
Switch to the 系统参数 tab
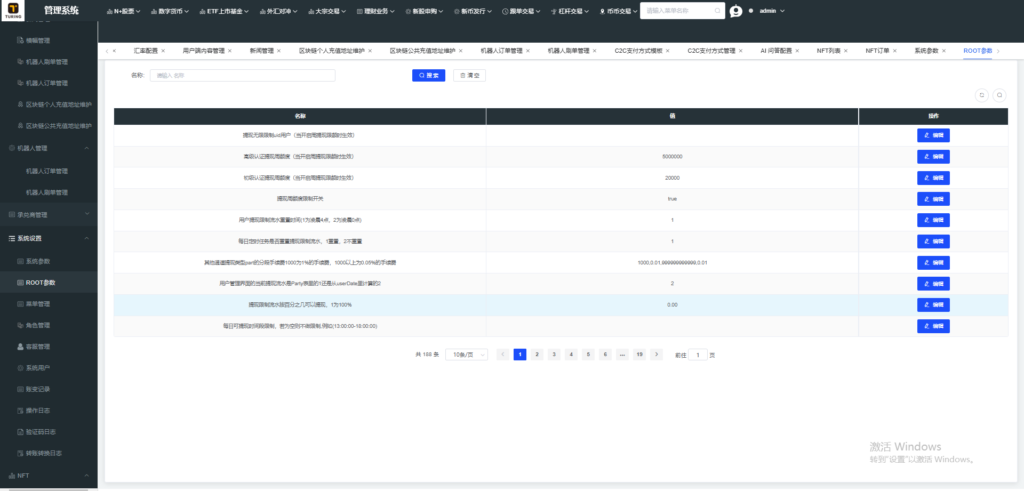coord(926,51)
